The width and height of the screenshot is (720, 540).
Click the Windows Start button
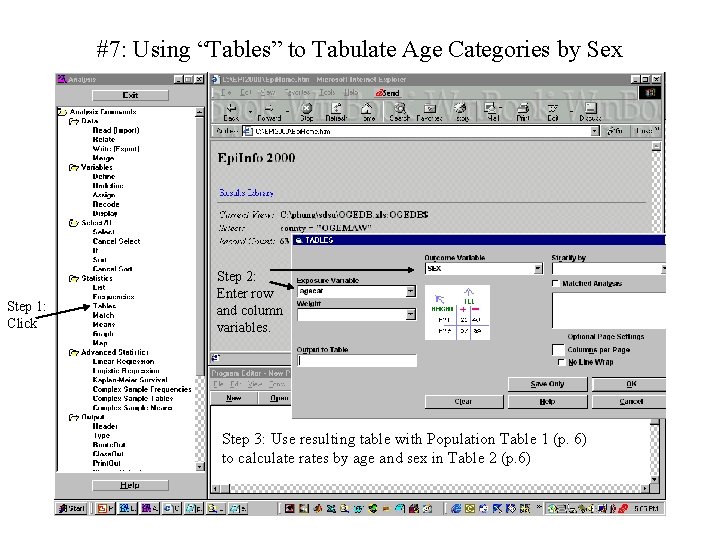point(71,508)
